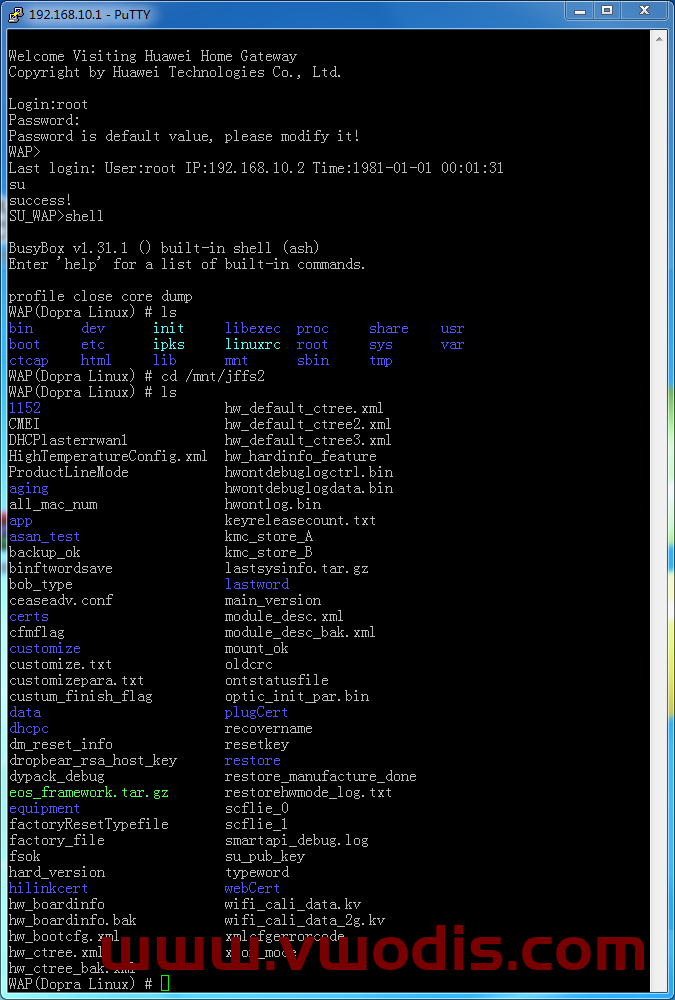Click the green terminal cursor
Image resolution: width=675 pixels, height=1000 pixels.
[165, 983]
